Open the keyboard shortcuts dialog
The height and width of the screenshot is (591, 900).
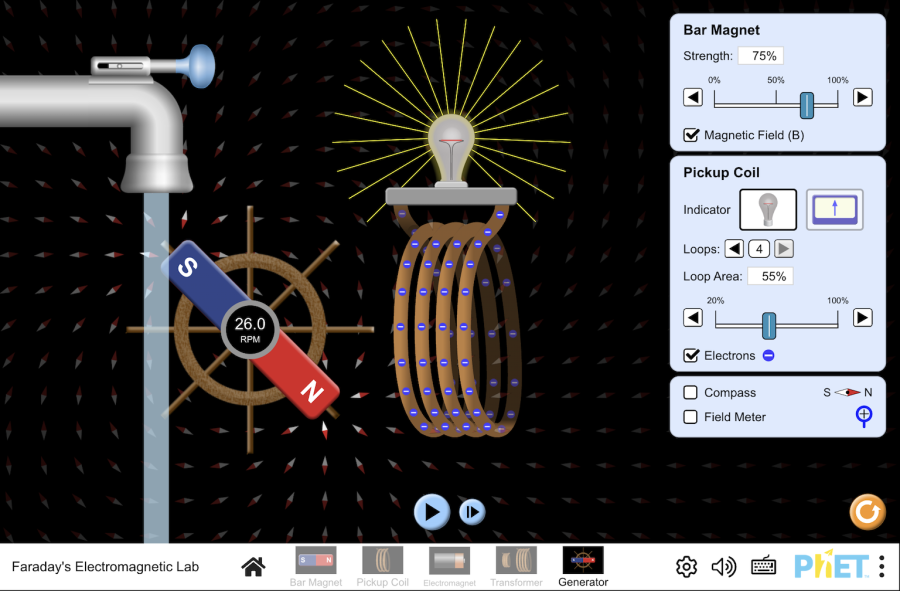(x=763, y=566)
